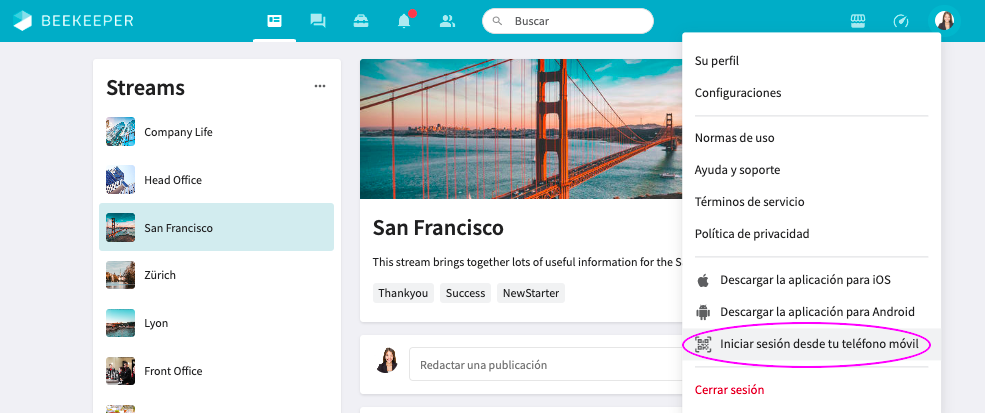Click the search magnifier icon
This screenshot has height=413, width=985.
pos(498,21)
